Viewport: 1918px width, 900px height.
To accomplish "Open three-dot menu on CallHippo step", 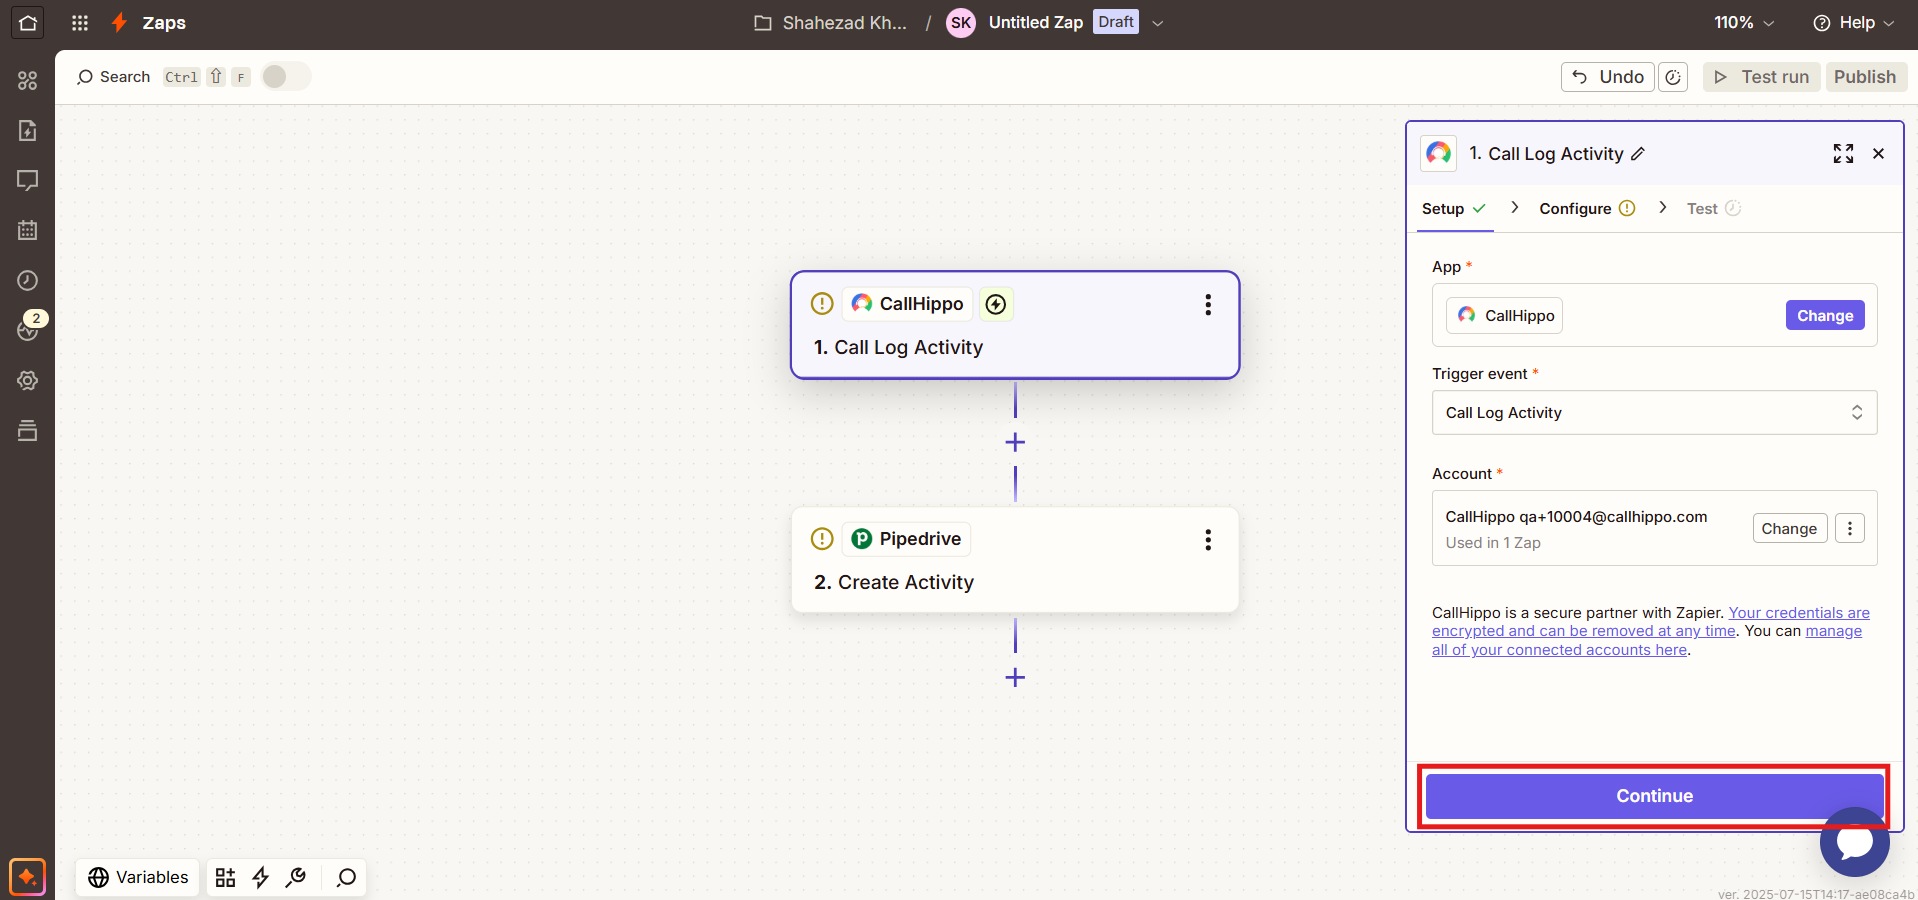I will tap(1208, 304).
